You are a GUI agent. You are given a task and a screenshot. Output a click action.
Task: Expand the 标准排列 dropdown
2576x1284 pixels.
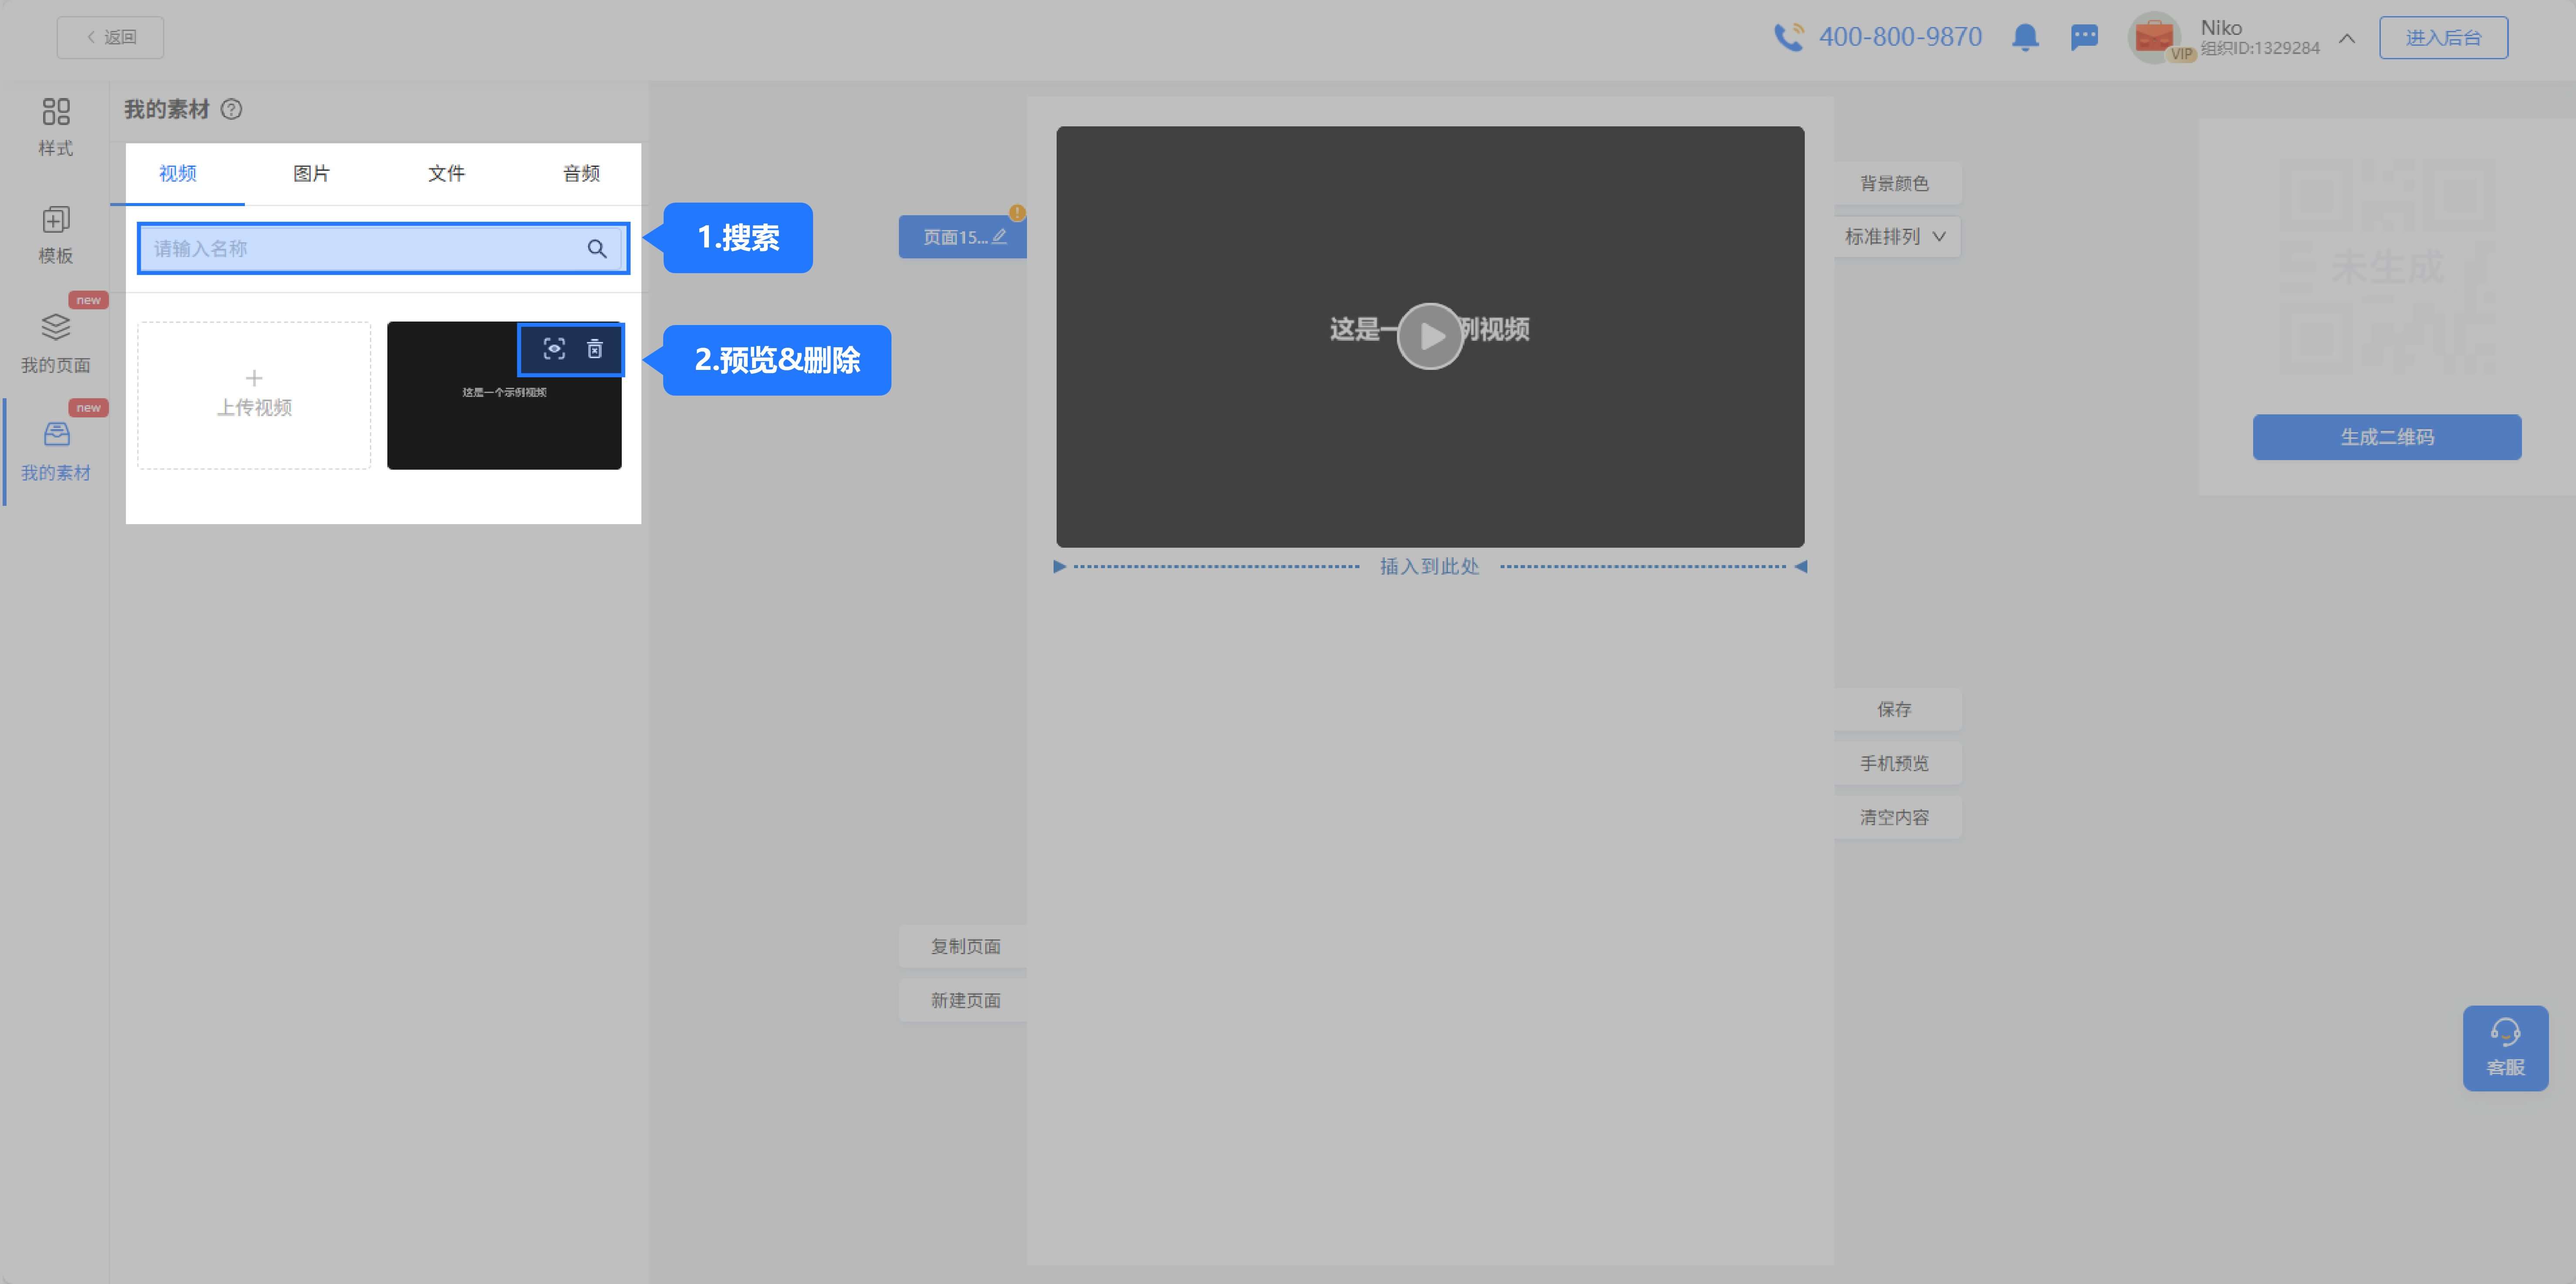click(x=1896, y=237)
